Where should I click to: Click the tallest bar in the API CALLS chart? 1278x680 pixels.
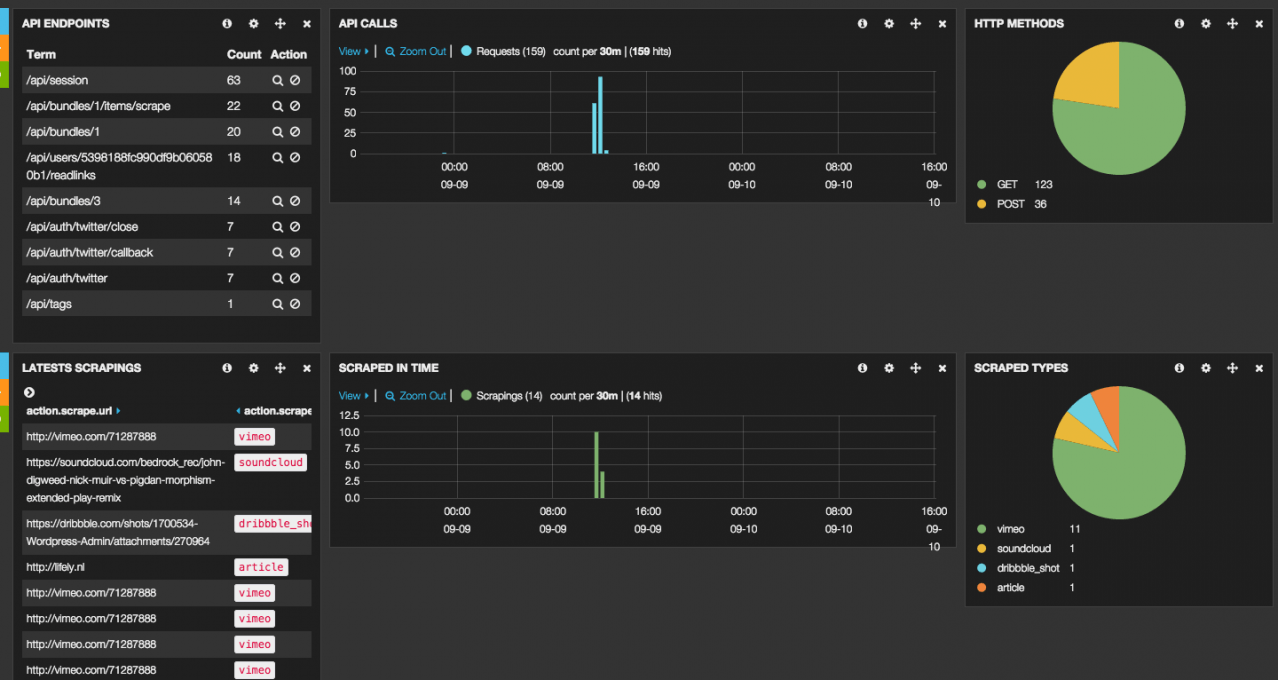coord(600,115)
